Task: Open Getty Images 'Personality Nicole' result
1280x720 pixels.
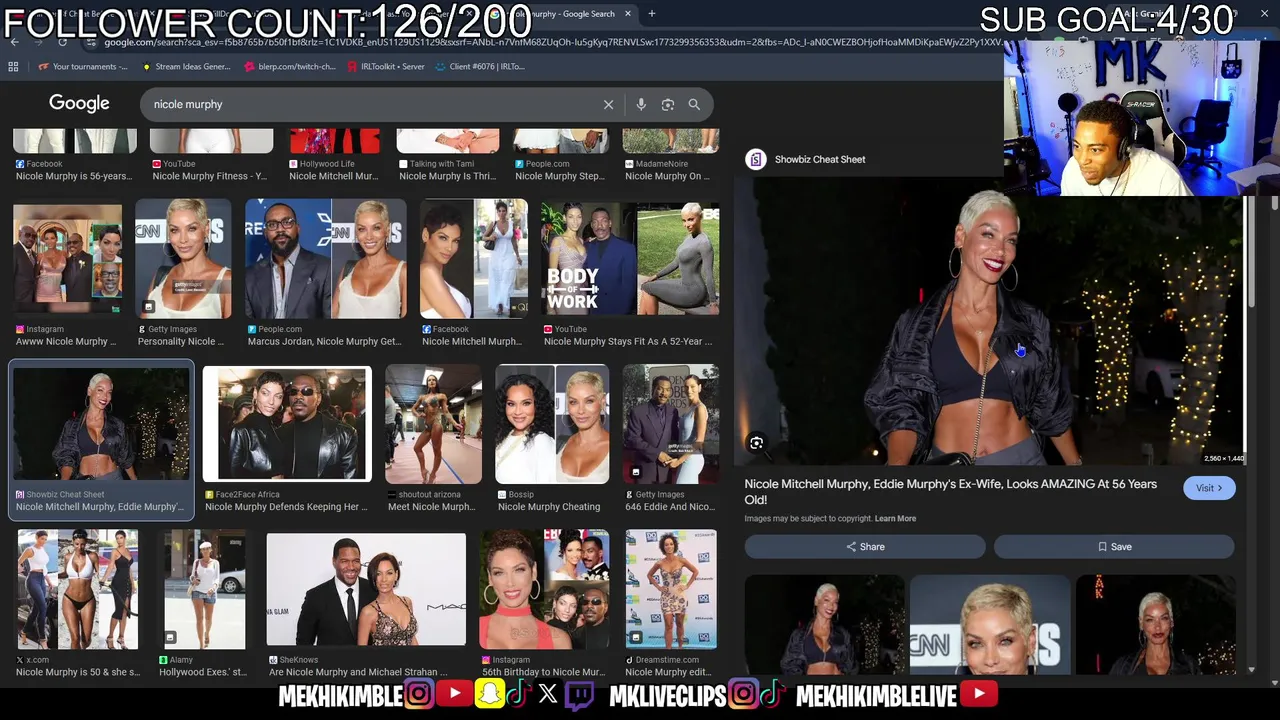Action: pos(183,259)
